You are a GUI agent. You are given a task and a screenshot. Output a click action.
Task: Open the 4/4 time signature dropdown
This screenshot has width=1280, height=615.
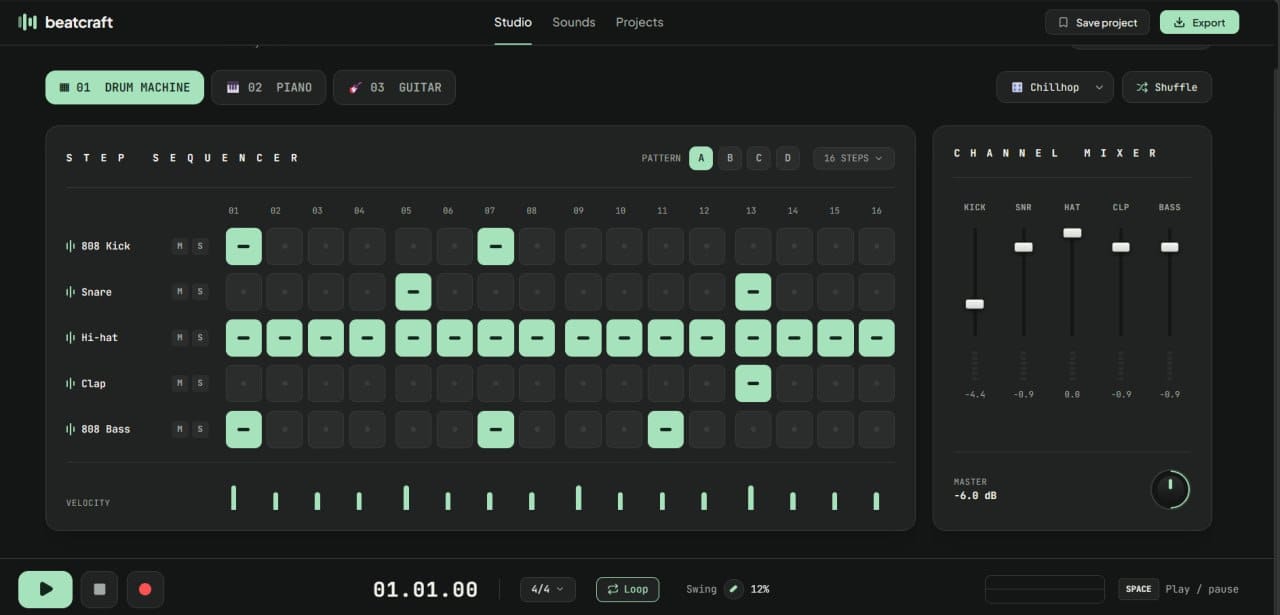point(548,589)
